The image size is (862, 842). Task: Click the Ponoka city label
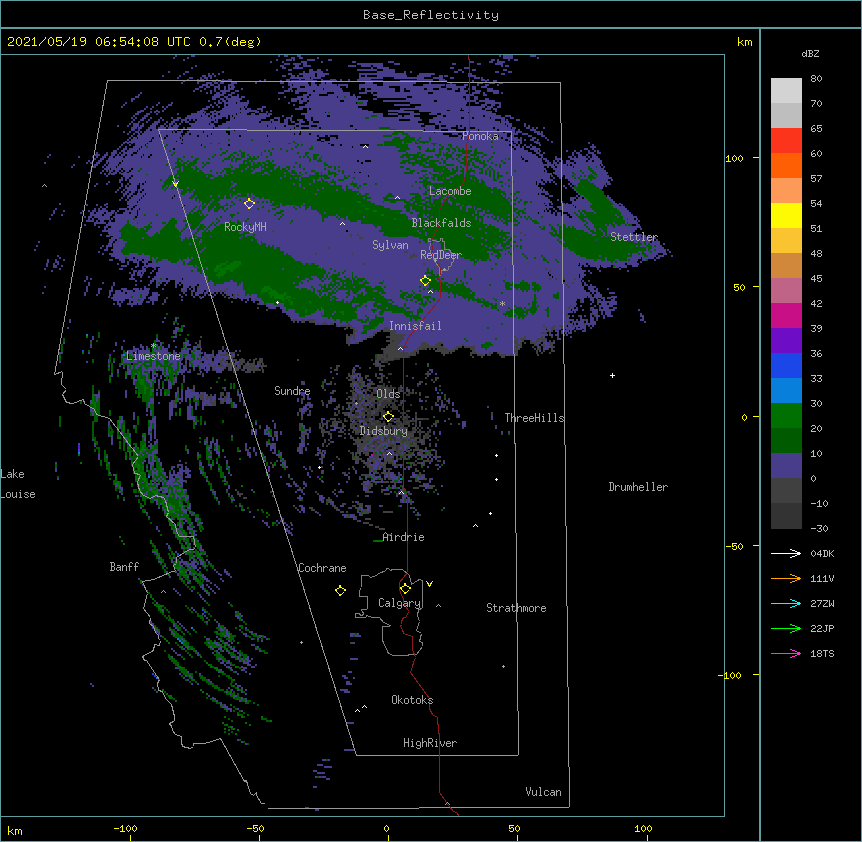(480, 136)
